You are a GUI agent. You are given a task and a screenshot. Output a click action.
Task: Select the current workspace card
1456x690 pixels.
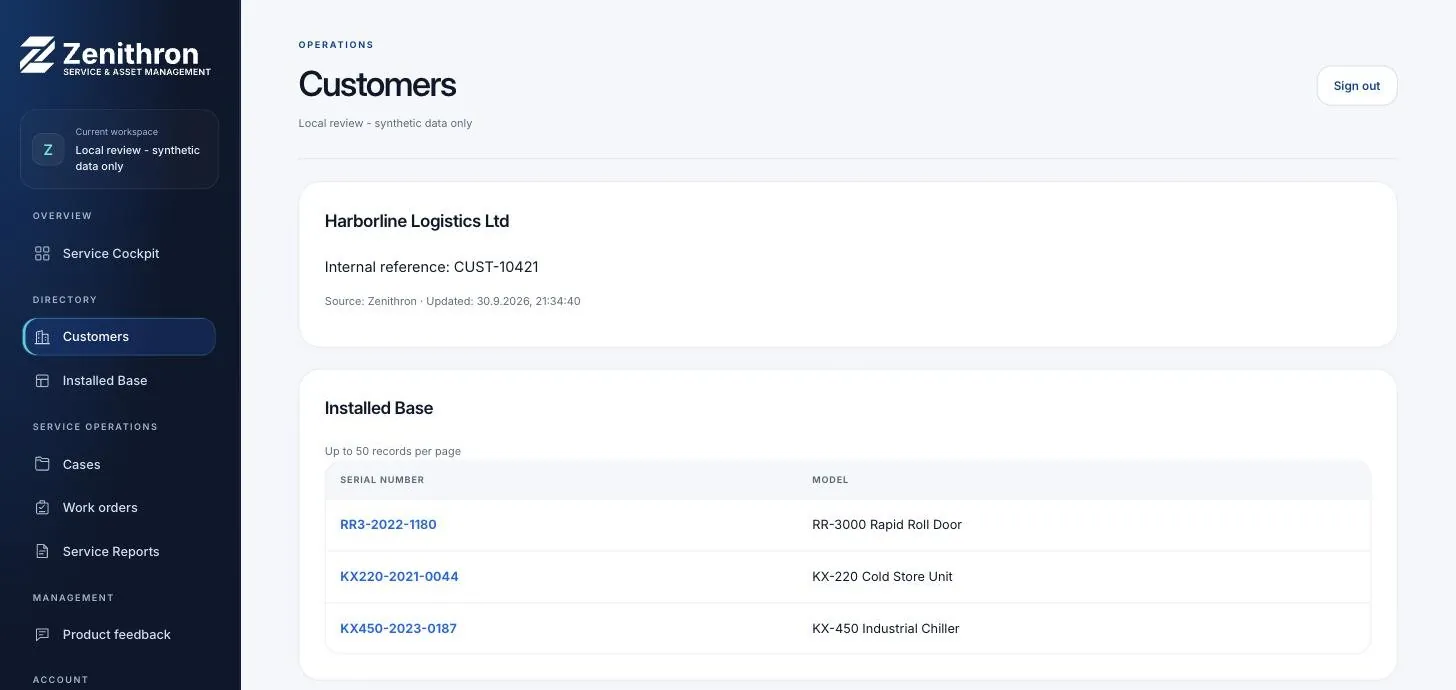click(119, 149)
